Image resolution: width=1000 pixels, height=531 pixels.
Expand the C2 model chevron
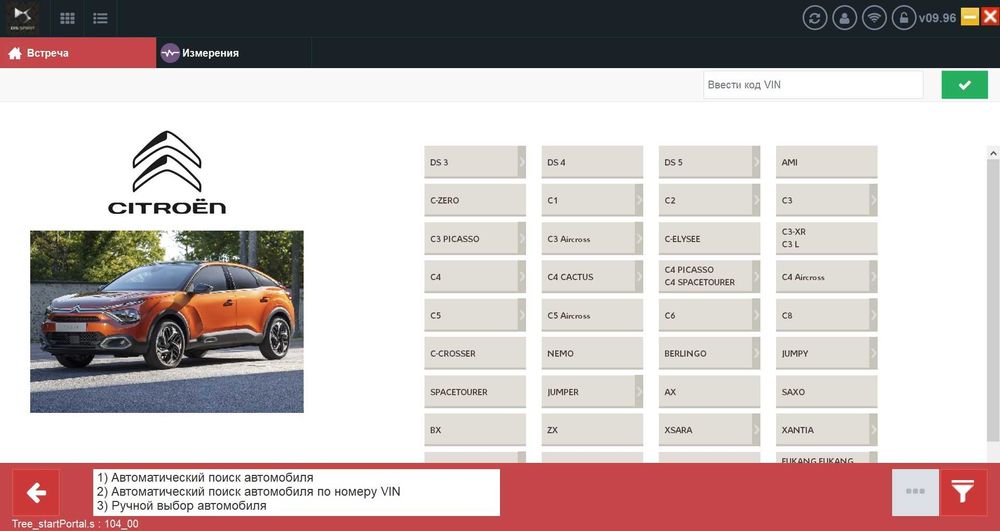[x=756, y=200]
